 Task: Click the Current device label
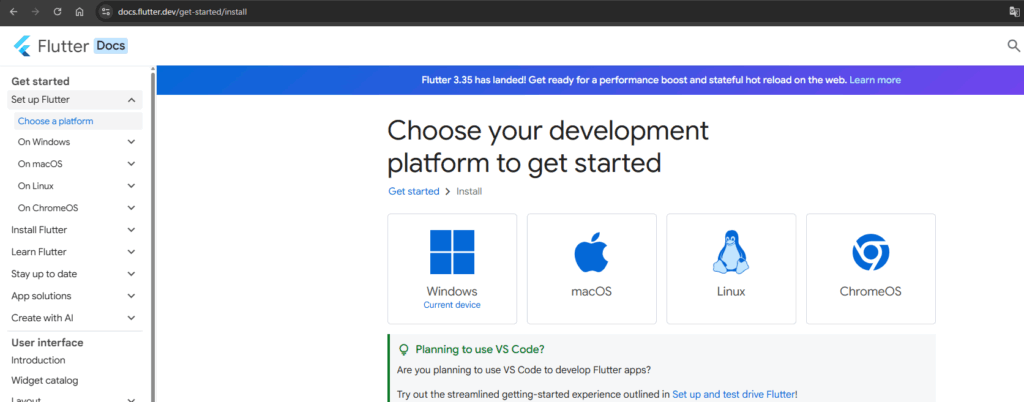tap(452, 305)
